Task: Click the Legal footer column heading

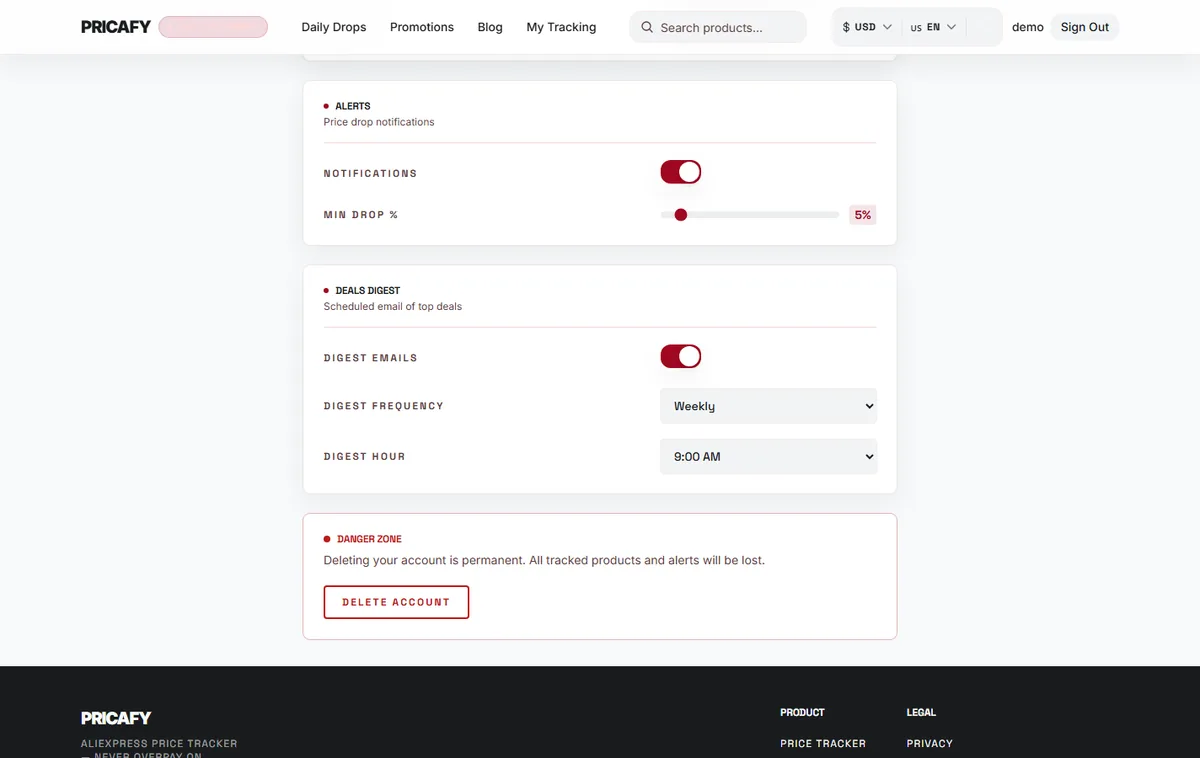Action: 921,713
